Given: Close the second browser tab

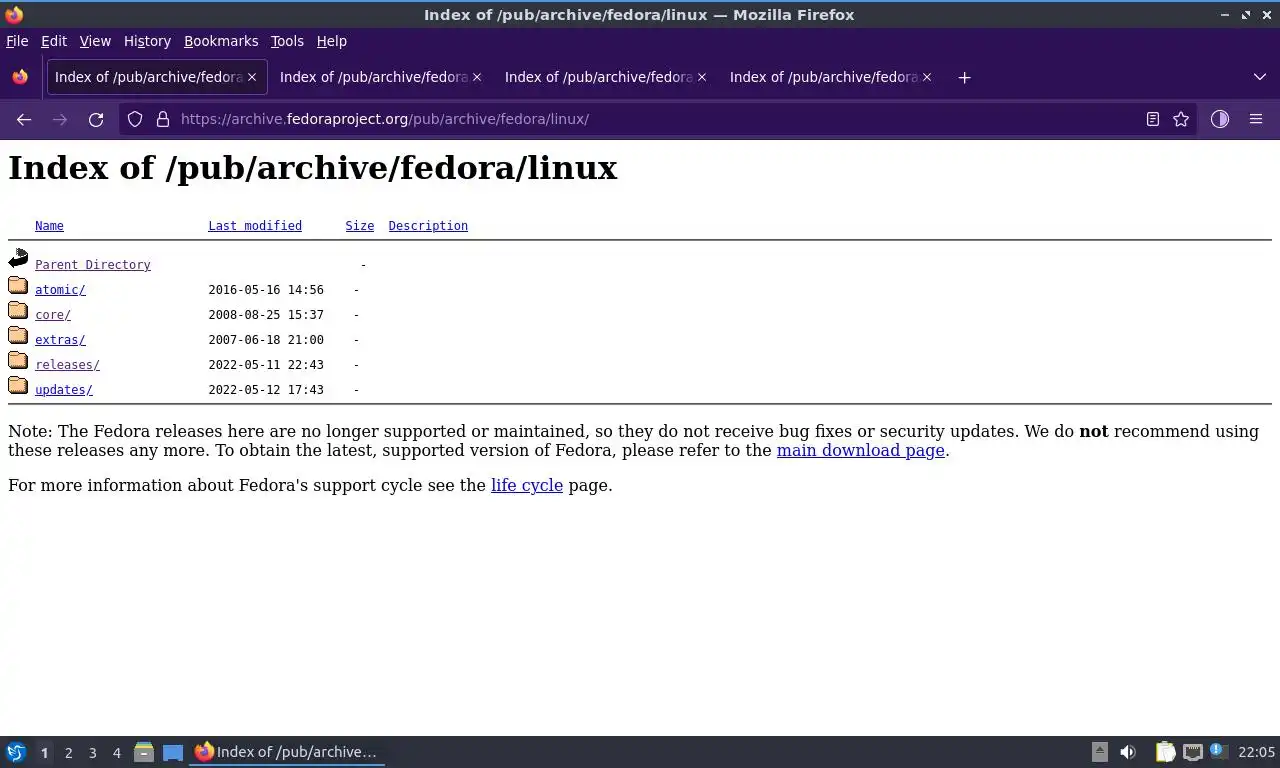Looking at the screenshot, I should tap(477, 77).
